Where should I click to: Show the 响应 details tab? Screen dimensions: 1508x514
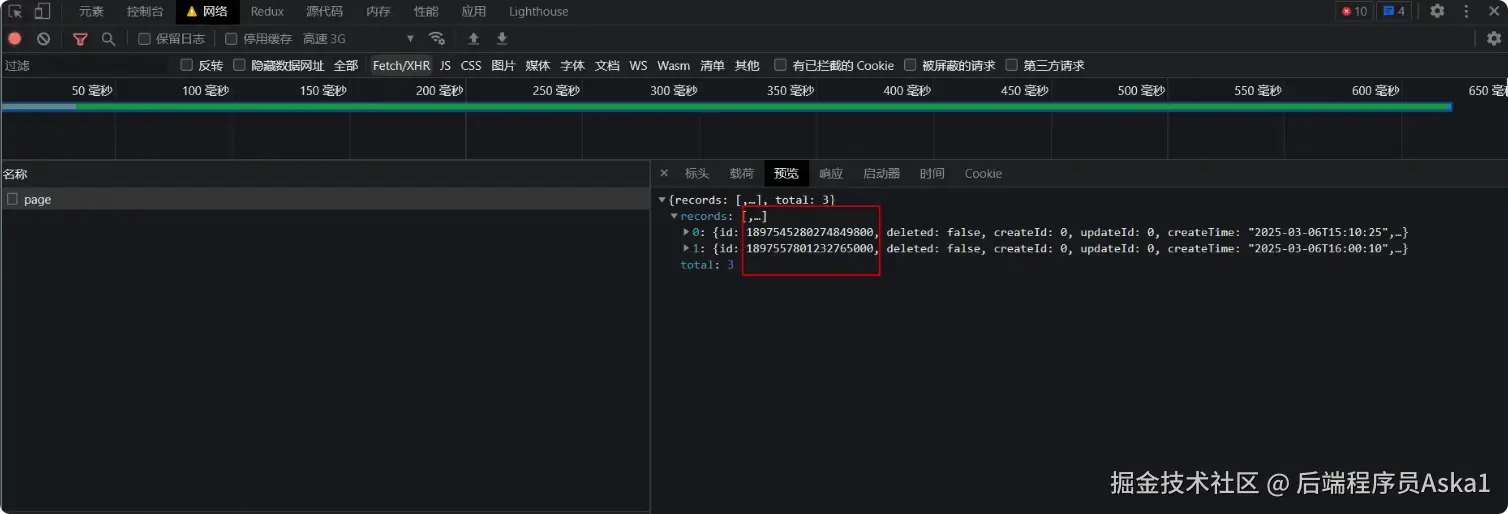click(x=831, y=173)
